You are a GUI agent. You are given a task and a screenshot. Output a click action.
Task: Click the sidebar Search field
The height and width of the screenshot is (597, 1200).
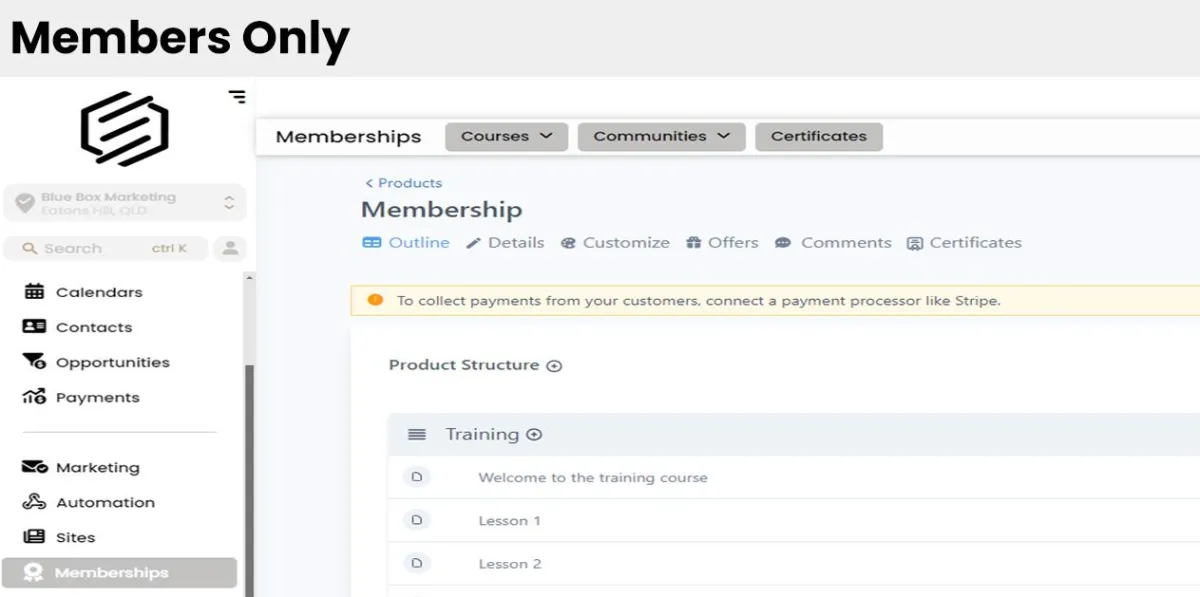pyautogui.click(x=105, y=248)
